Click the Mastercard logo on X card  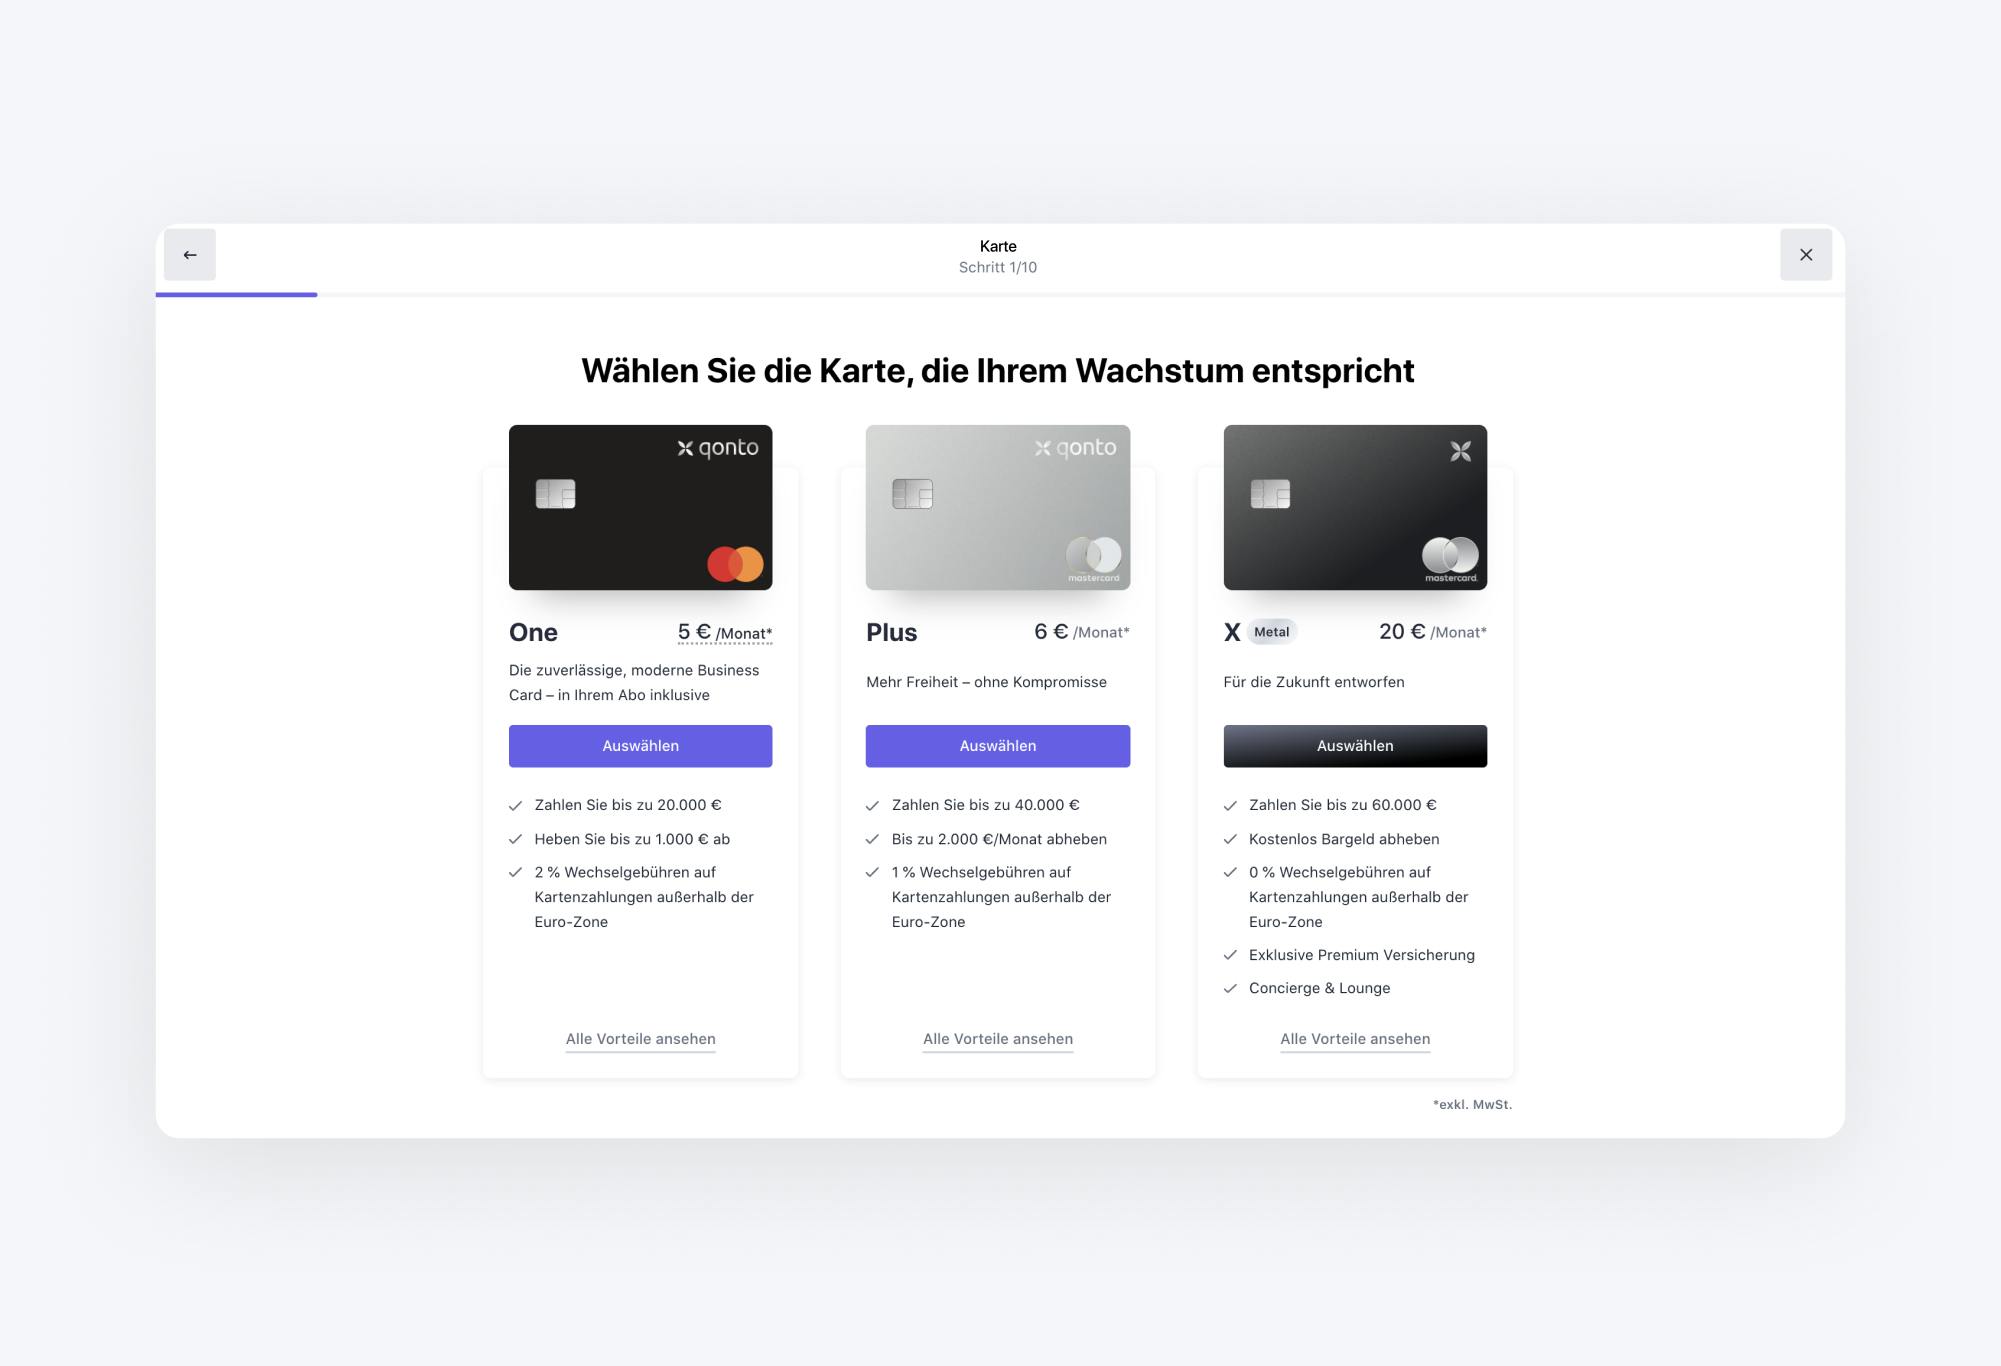point(1450,559)
